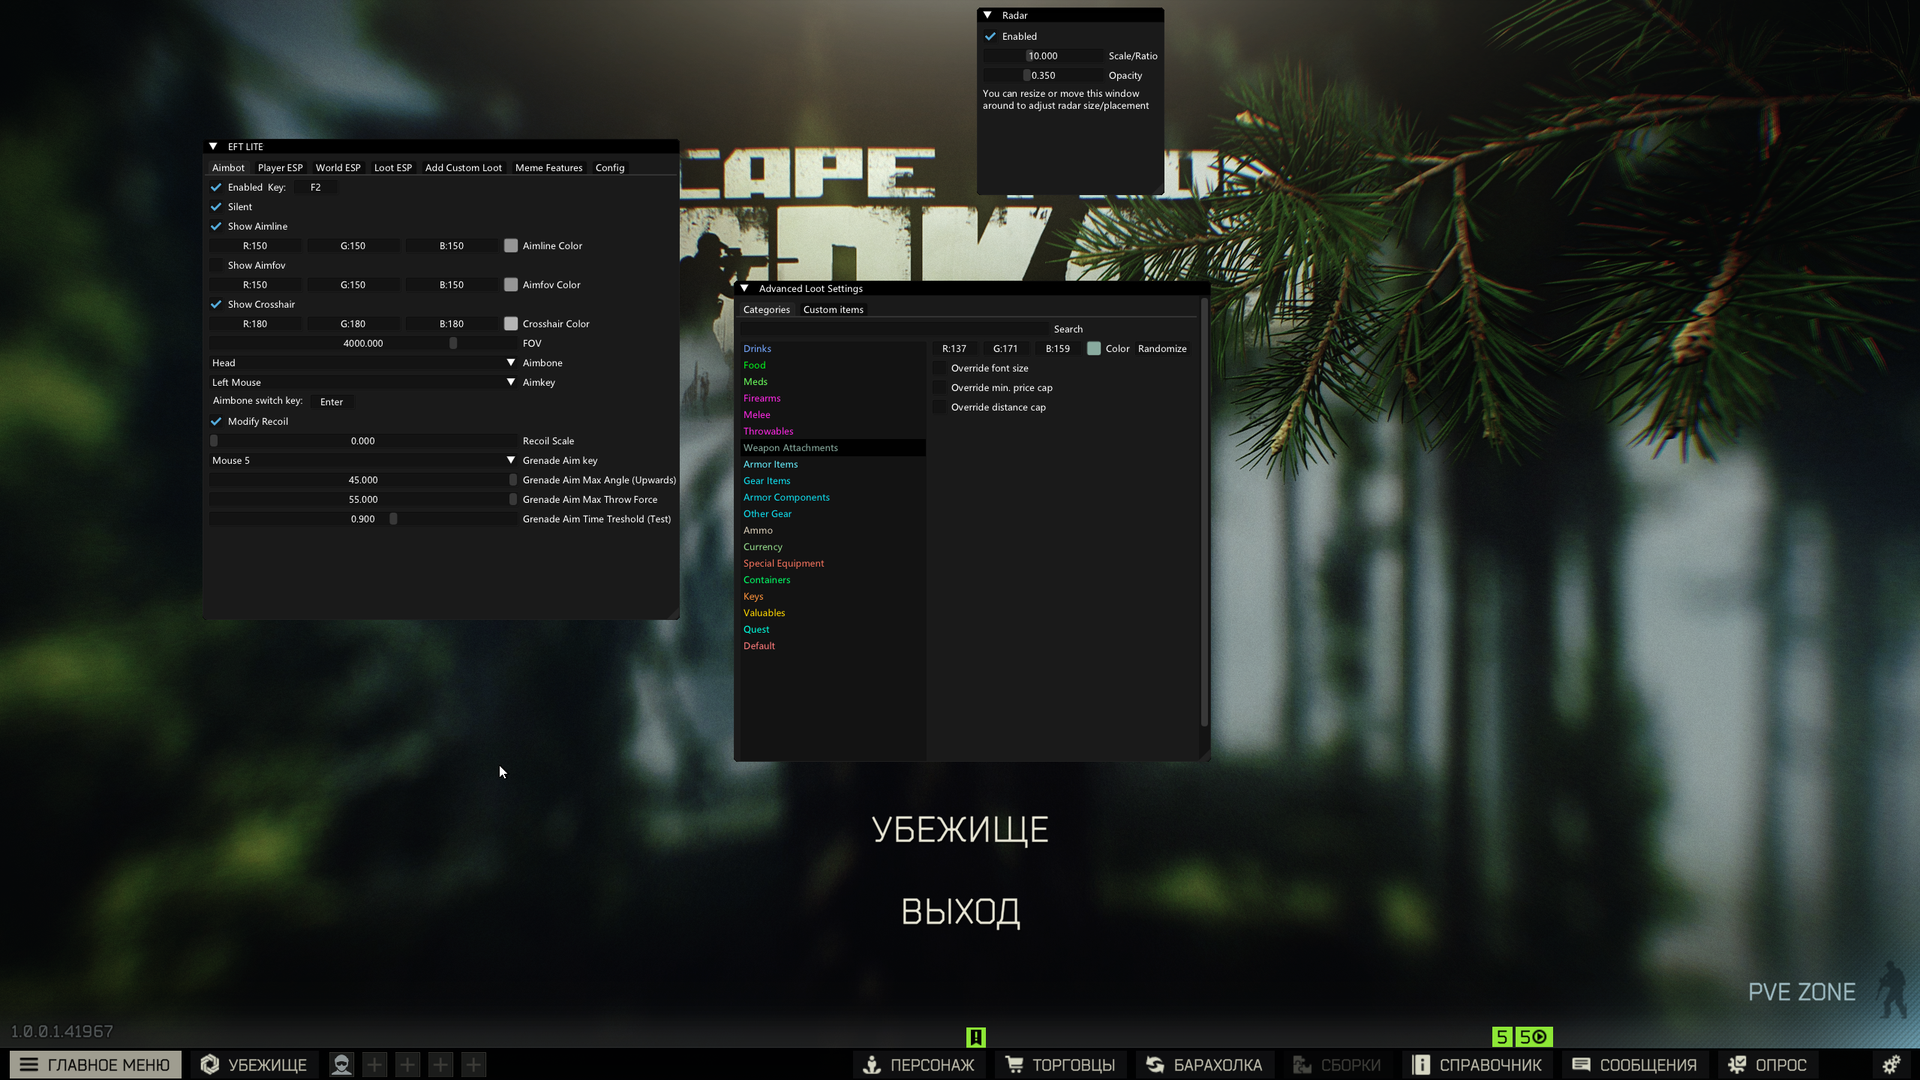Click the FOV slider

tap(363, 343)
